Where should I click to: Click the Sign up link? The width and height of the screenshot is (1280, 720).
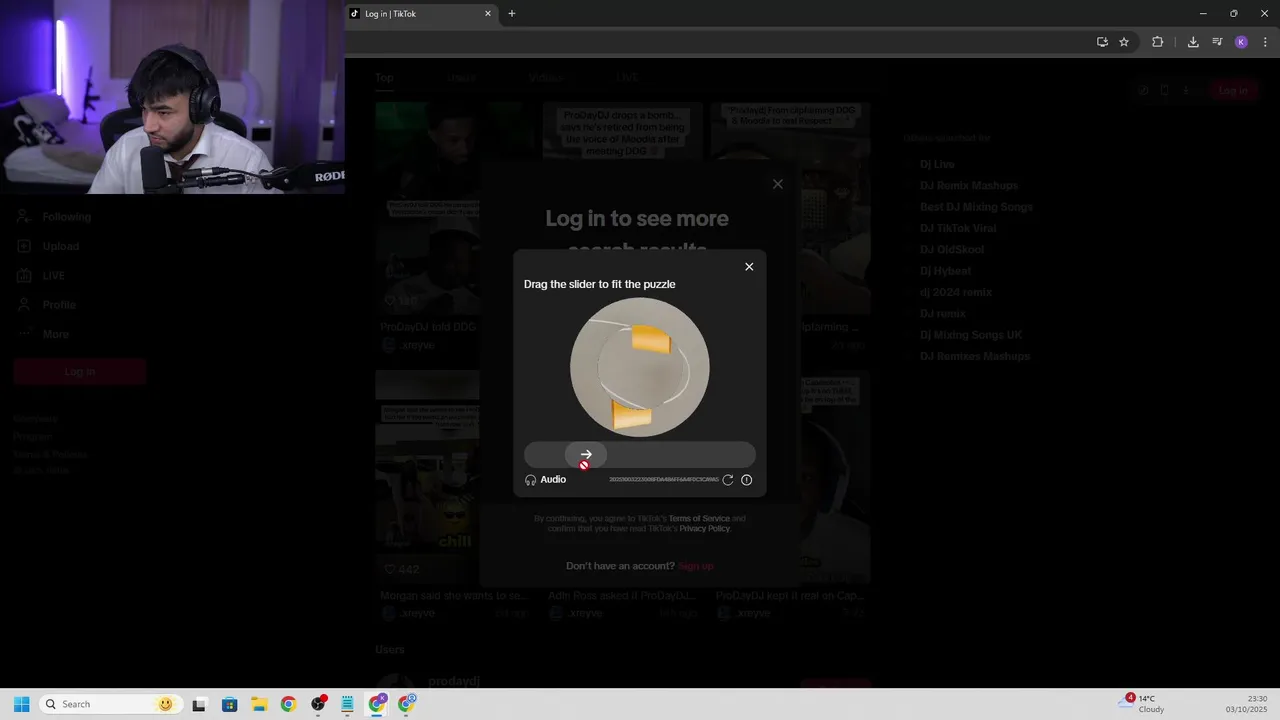[x=696, y=566]
